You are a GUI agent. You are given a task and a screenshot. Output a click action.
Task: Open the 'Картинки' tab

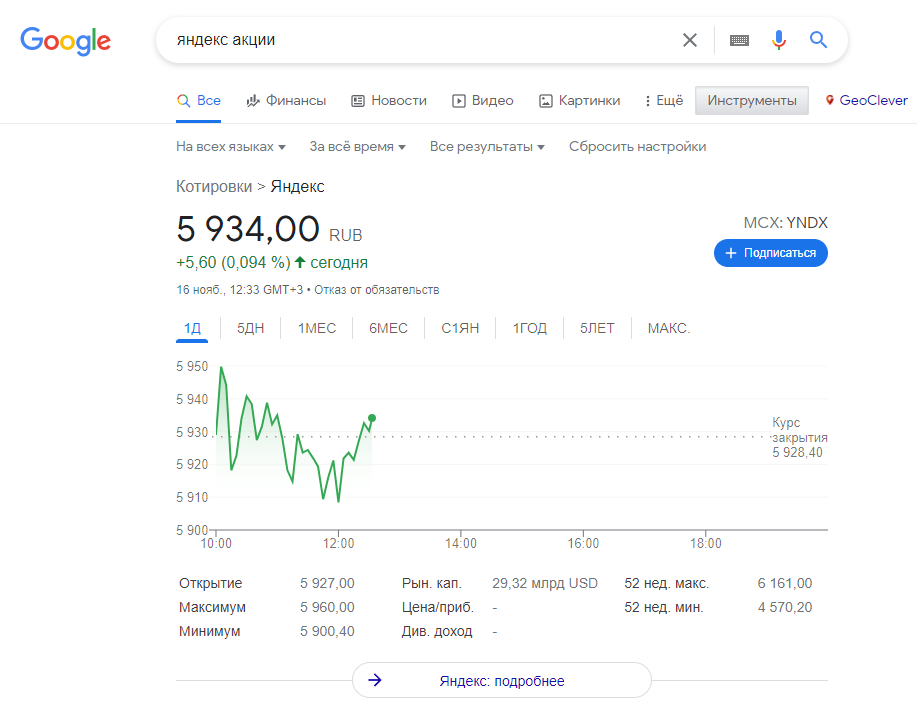(580, 101)
